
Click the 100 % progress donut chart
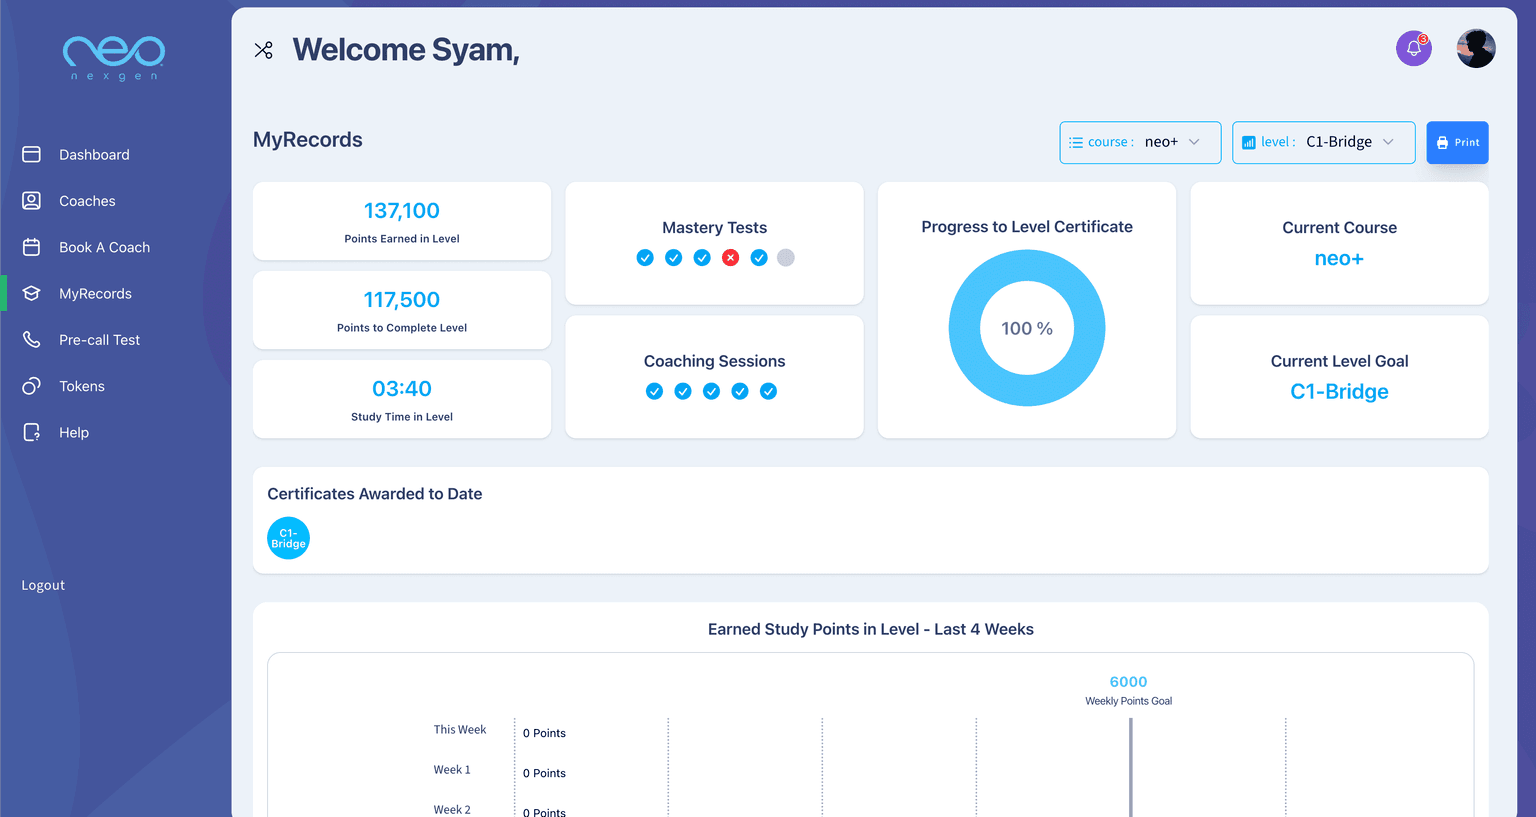point(1027,328)
